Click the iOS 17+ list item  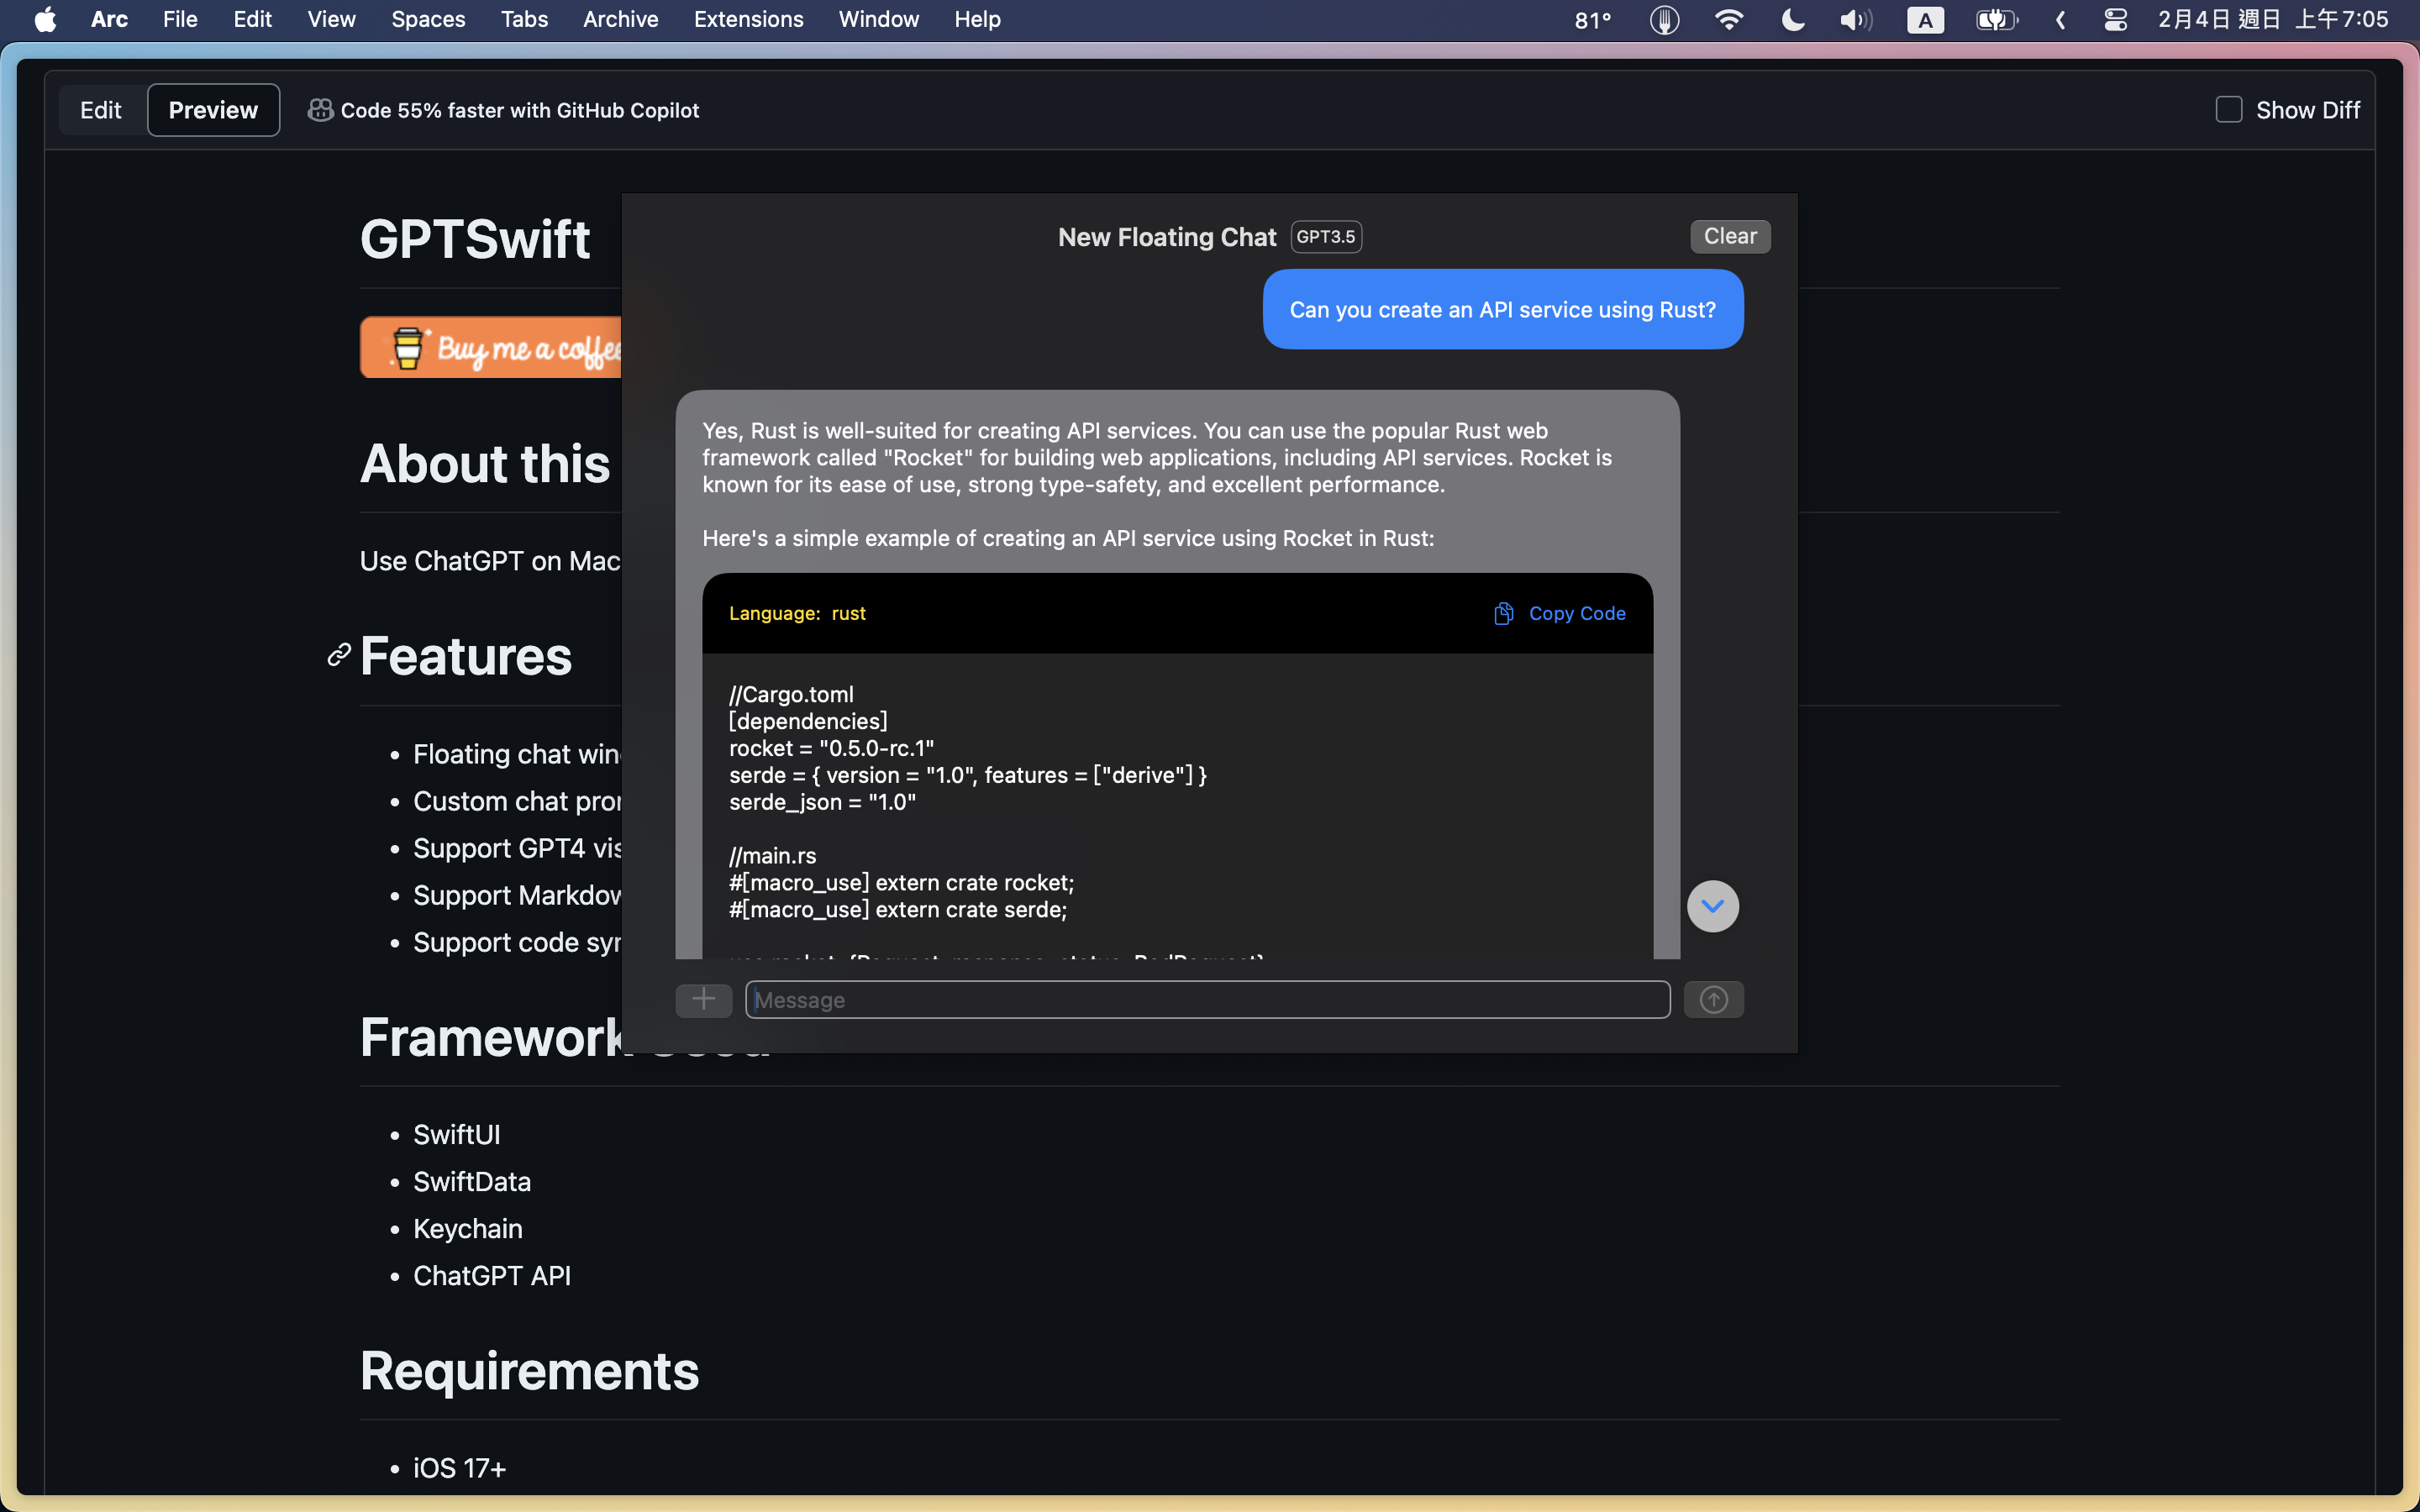pyautogui.click(x=460, y=1468)
